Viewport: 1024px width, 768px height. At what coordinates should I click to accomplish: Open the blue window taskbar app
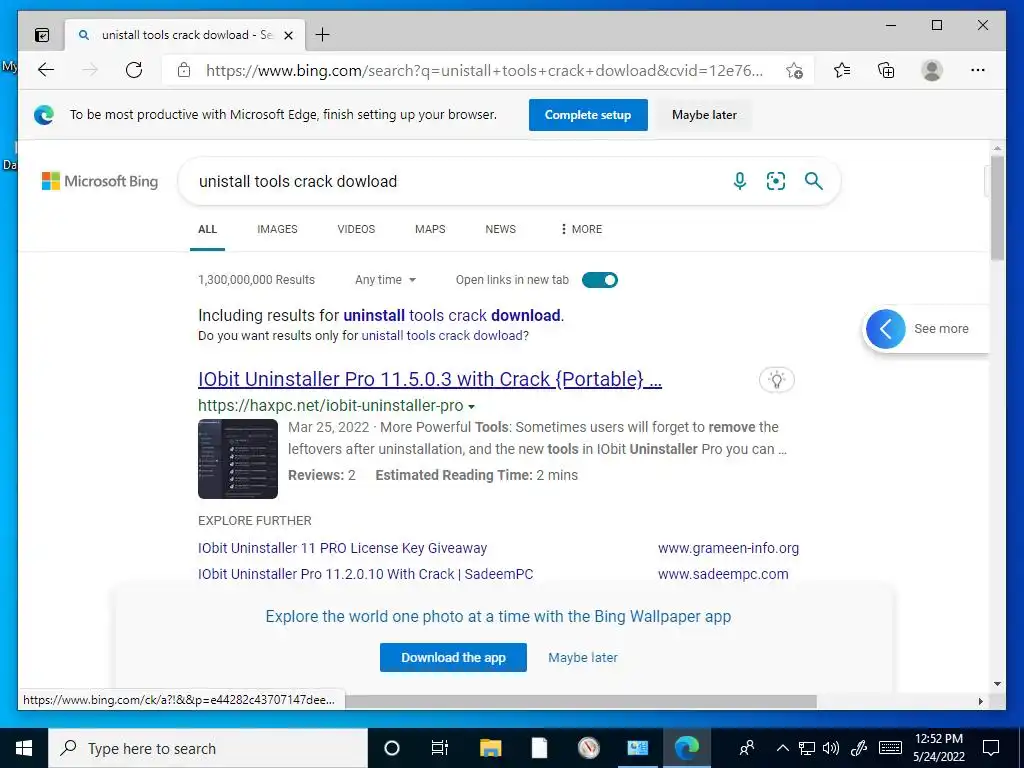pos(637,748)
